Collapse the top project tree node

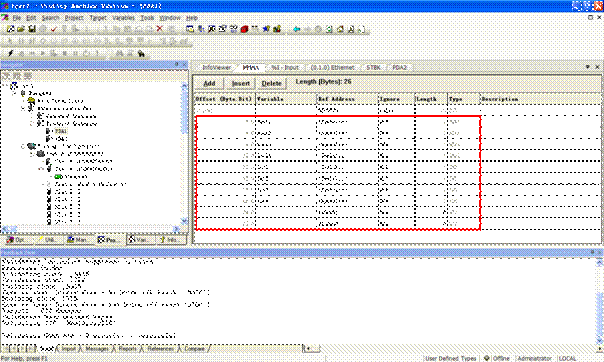pos(6,85)
